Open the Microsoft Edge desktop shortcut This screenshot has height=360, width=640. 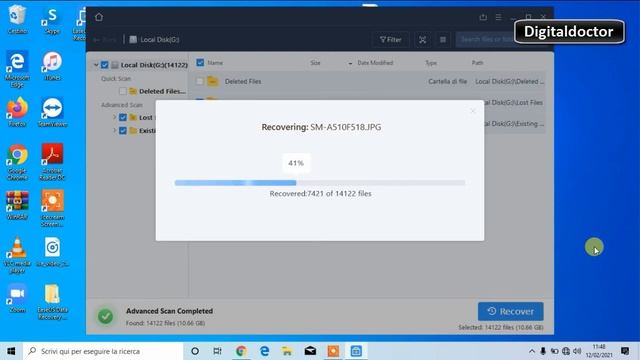pos(17,68)
